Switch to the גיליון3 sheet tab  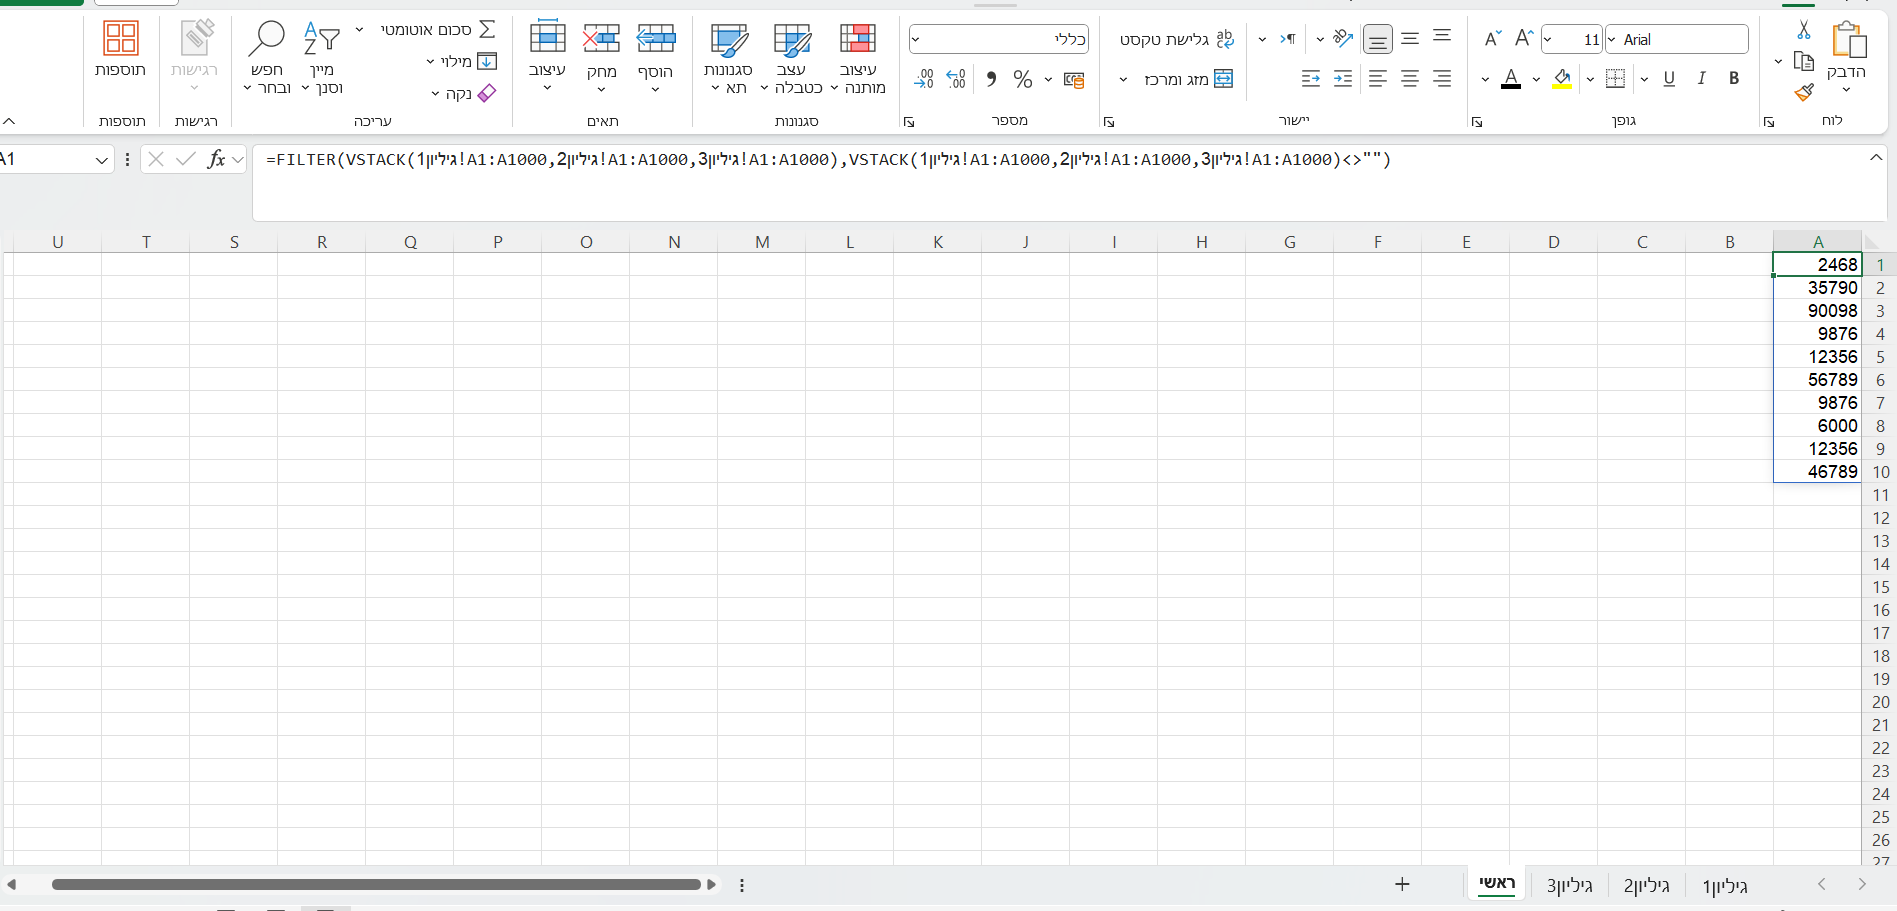[x=1569, y=885]
